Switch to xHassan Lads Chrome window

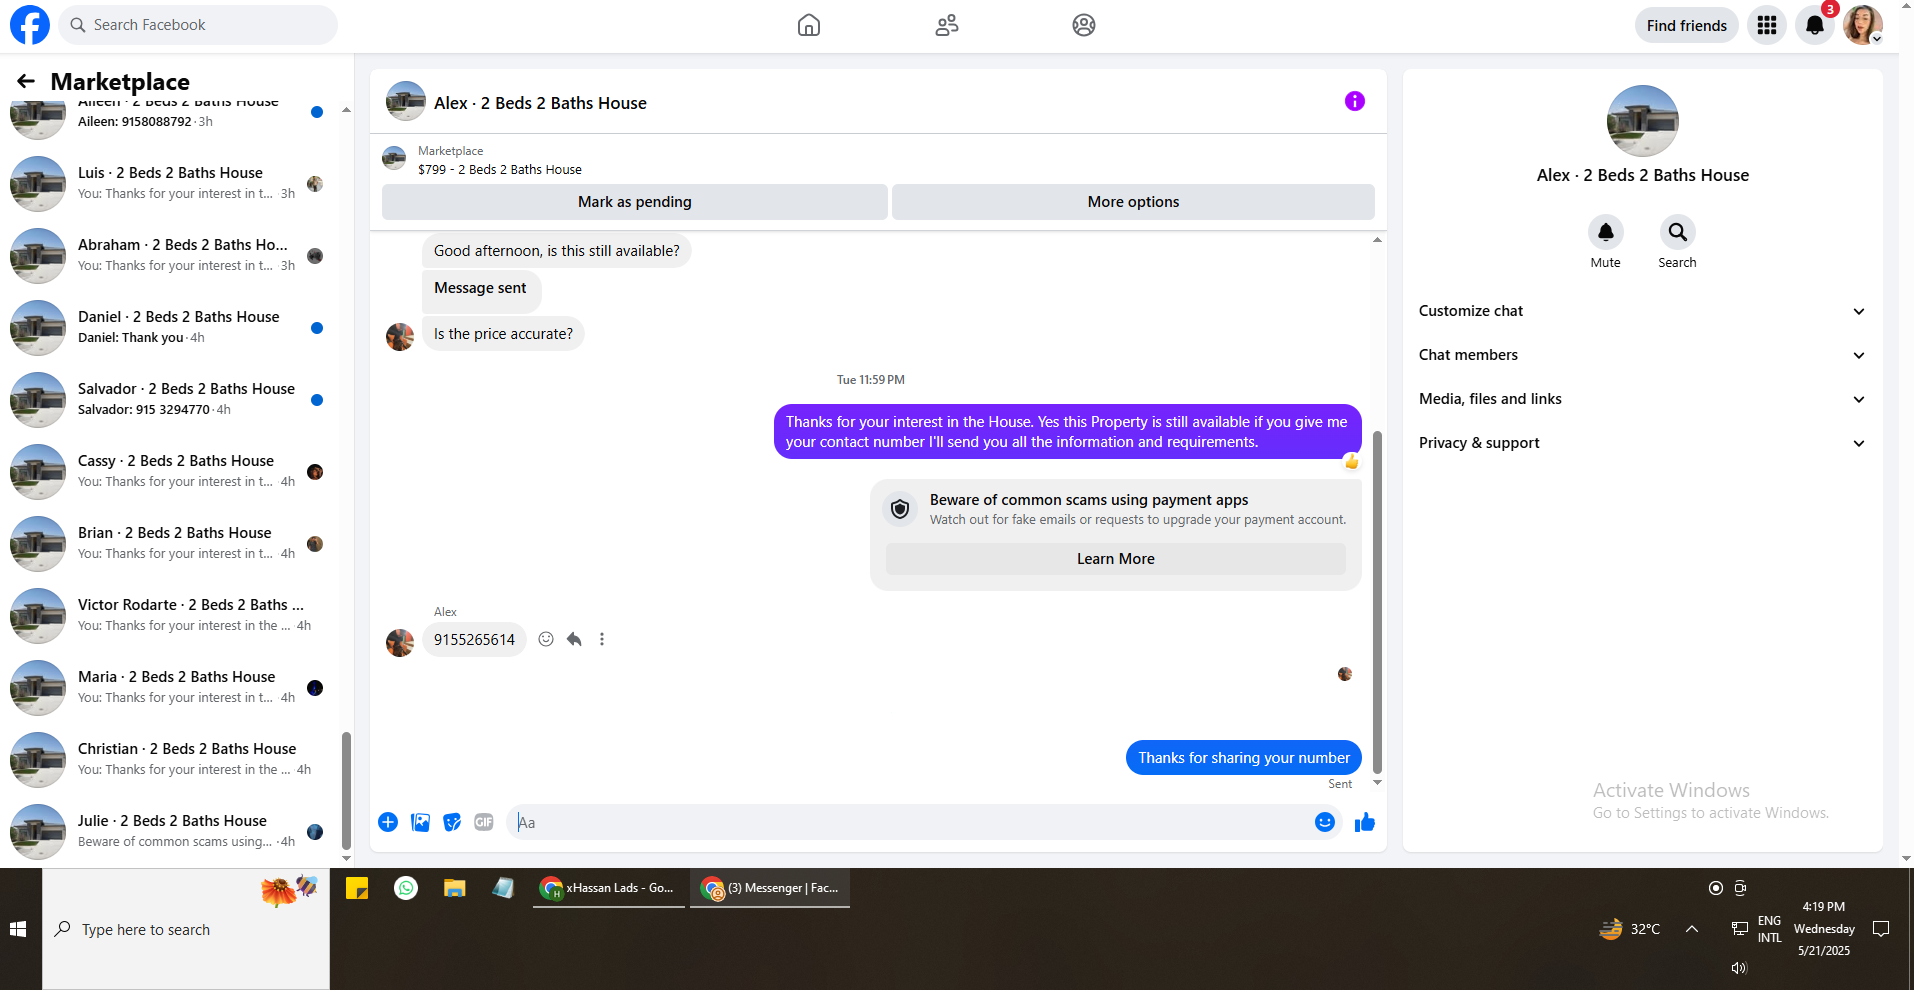[609, 888]
